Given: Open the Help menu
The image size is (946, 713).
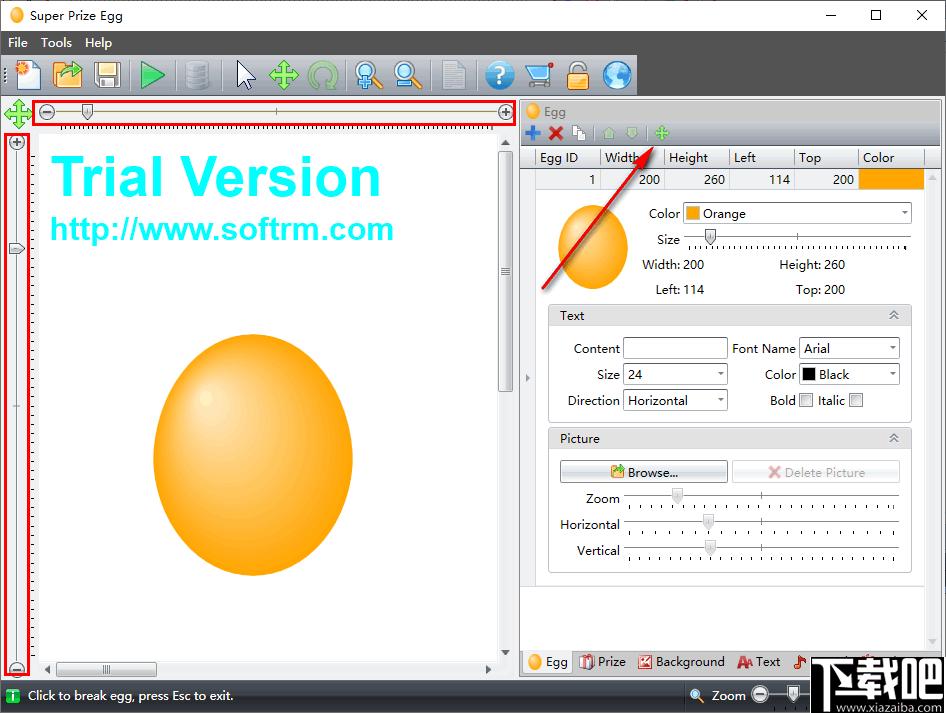Looking at the screenshot, I should 98,43.
